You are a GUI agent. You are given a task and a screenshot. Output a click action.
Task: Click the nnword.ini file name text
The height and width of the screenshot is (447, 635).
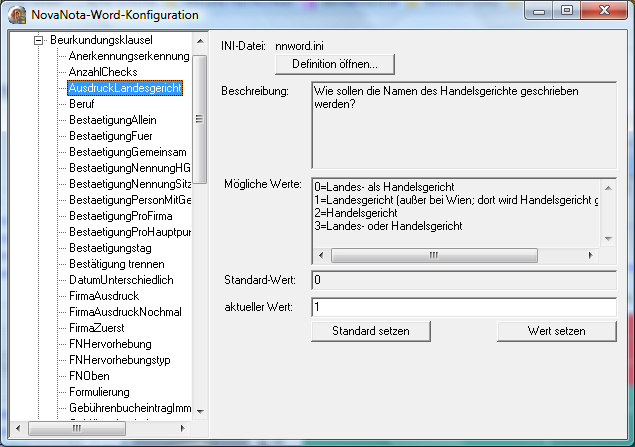(299, 46)
